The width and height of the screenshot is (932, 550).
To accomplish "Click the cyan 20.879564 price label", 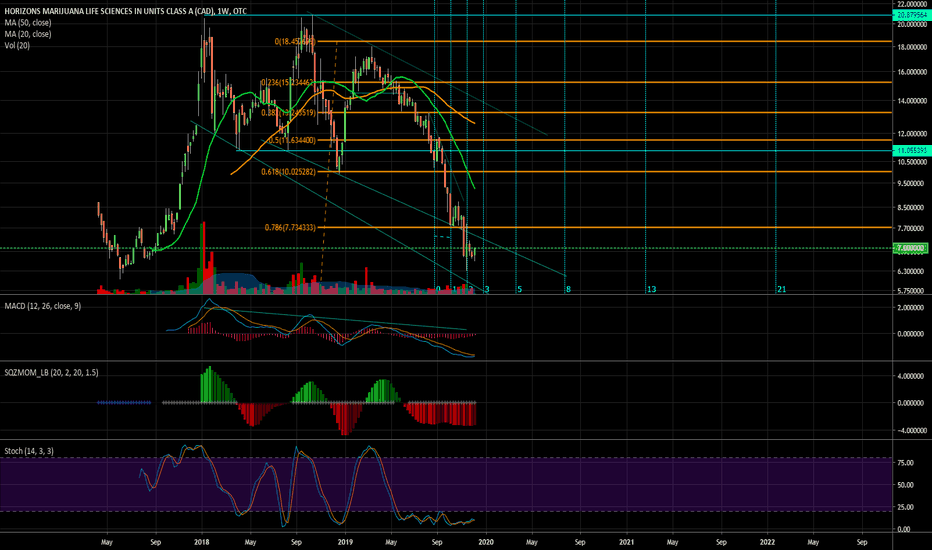I will coord(911,15).
